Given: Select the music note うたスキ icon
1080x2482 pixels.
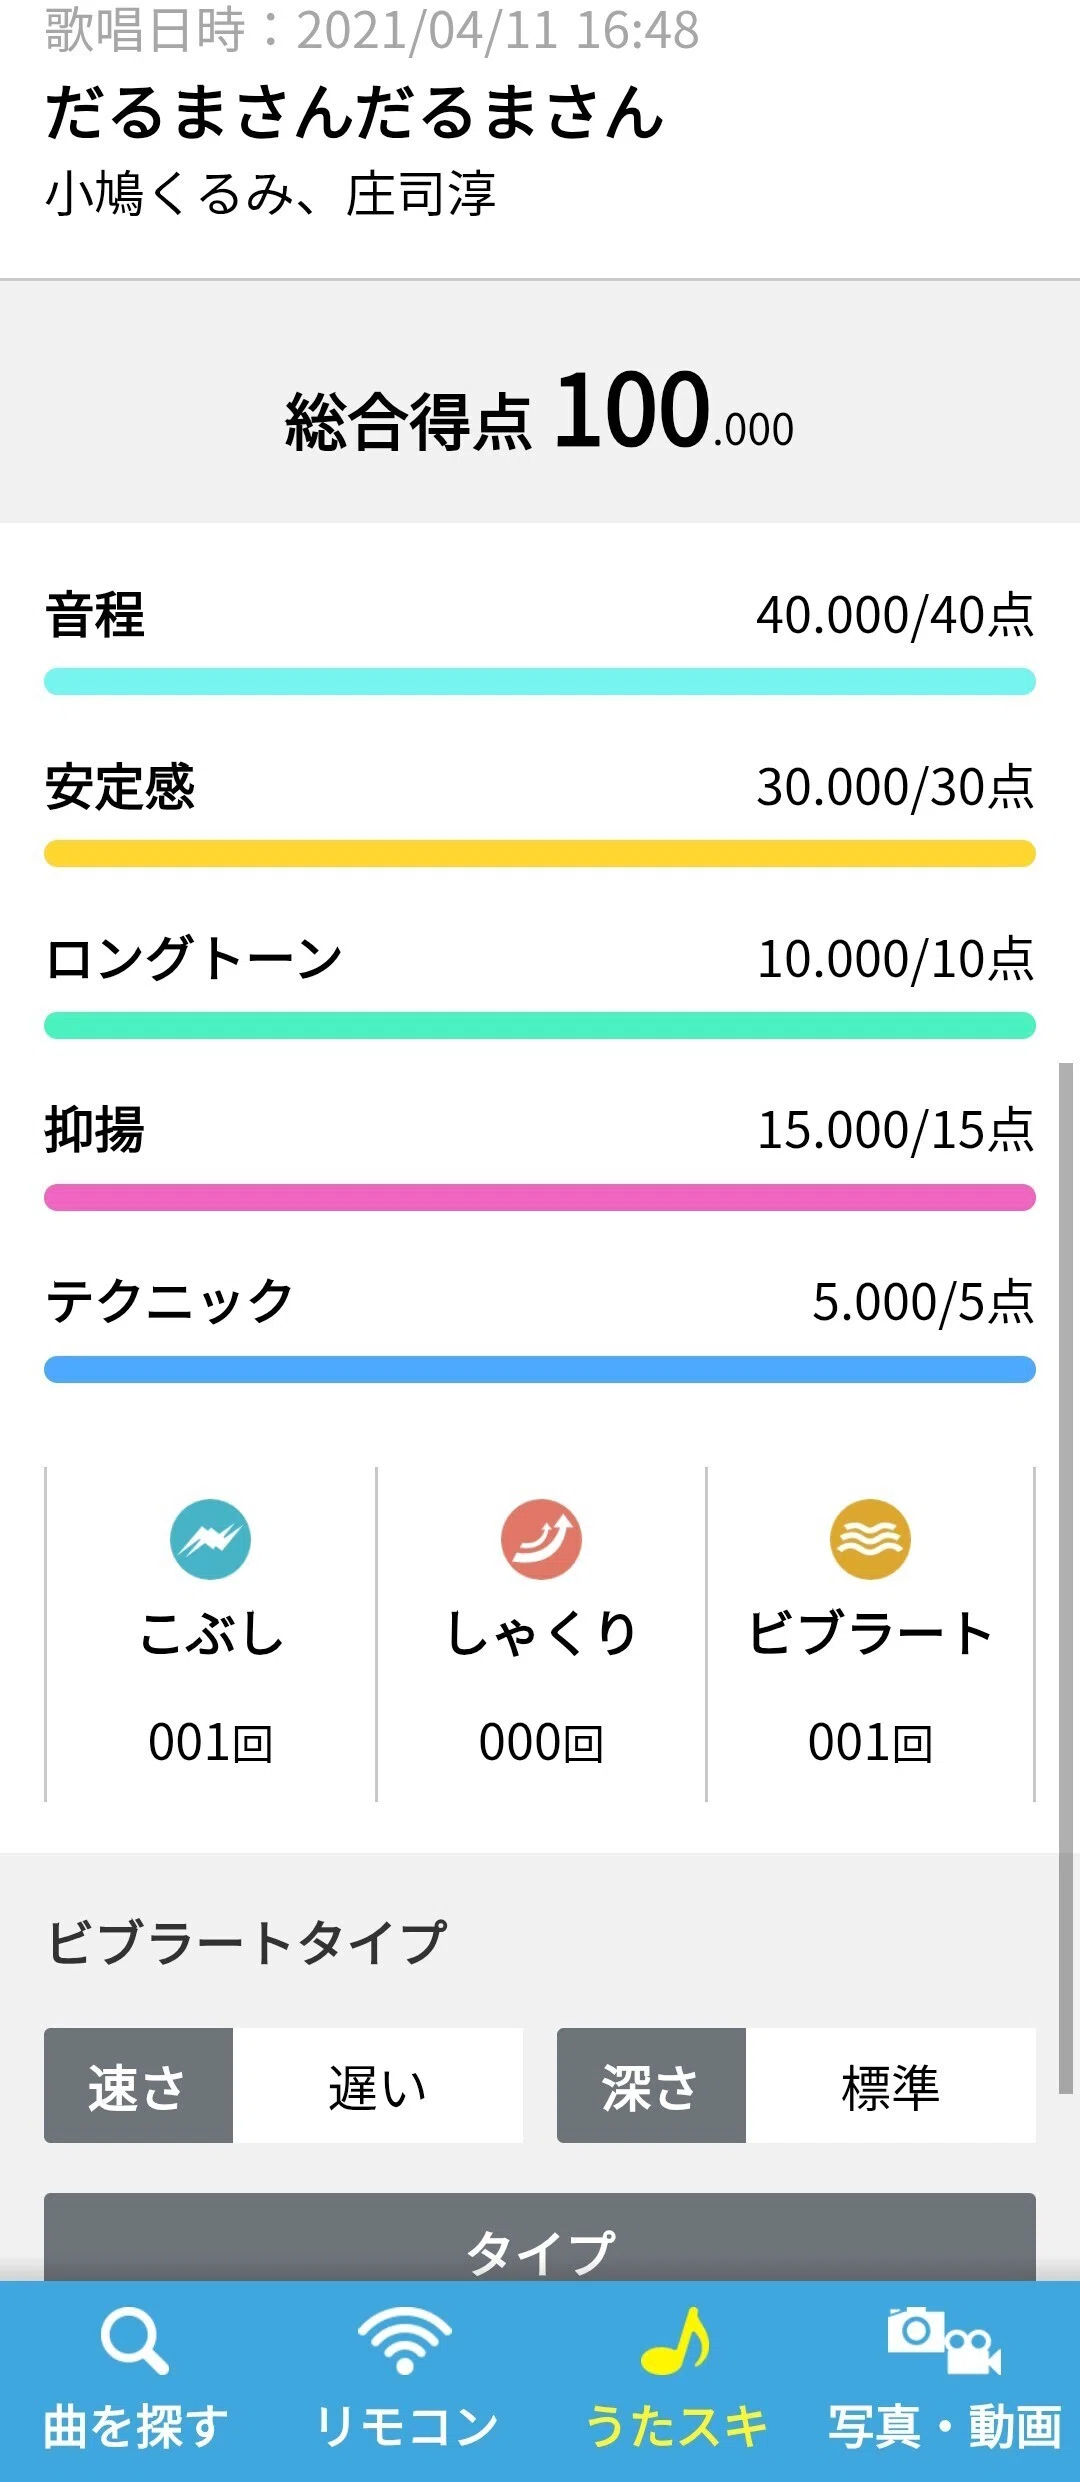Looking at the screenshot, I should tap(675, 2341).
